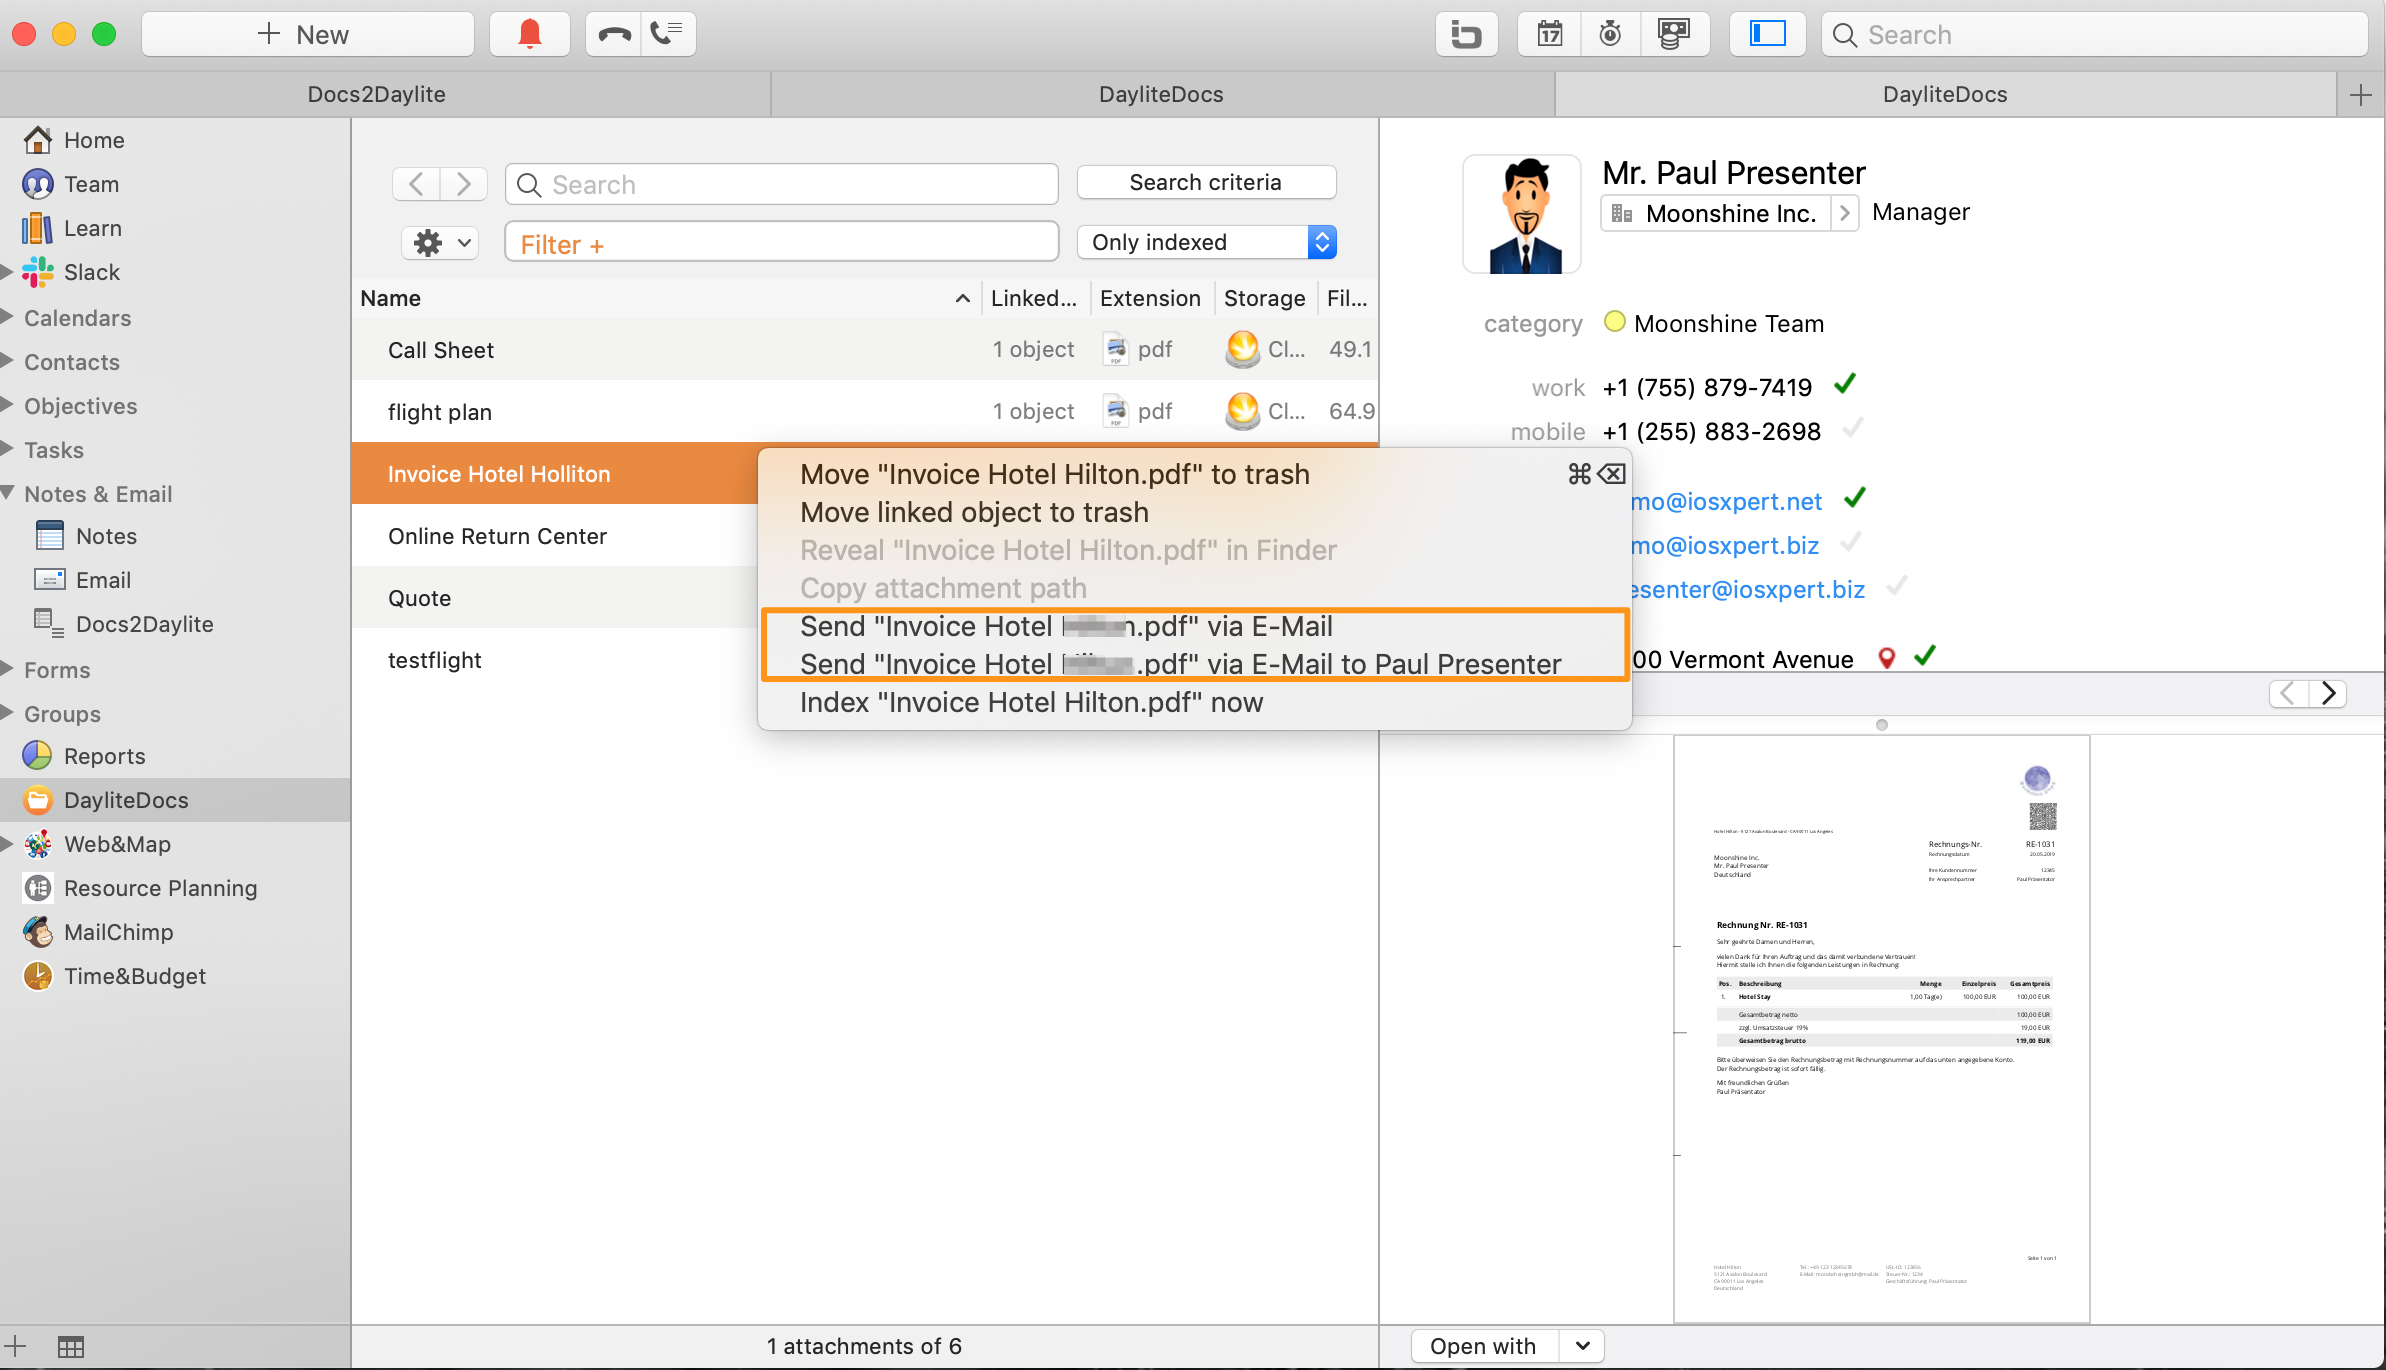Open the calendar toolbar icon

pyautogui.click(x=1549, y=34)
